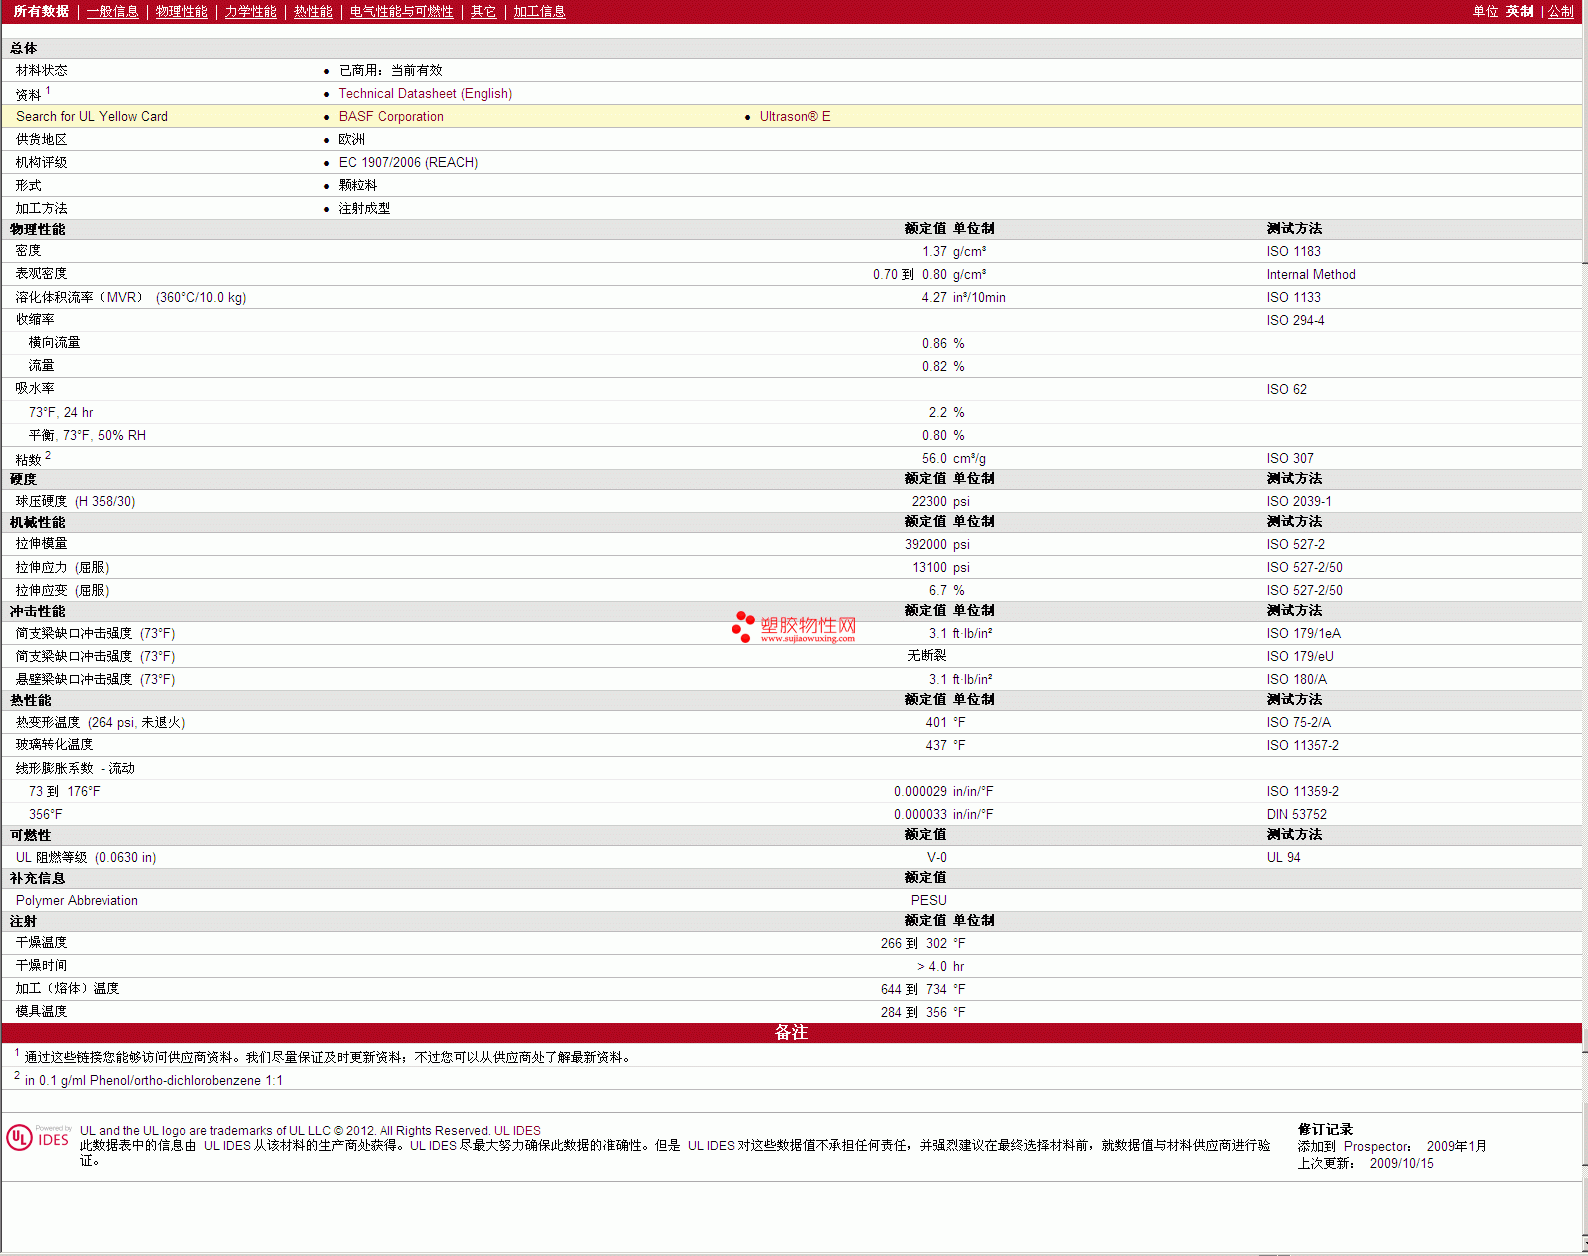This screenshot has height=1256, width=1588.
Task: Switch units to 公制 (metric)
Action: click(x=1560, y=12)
